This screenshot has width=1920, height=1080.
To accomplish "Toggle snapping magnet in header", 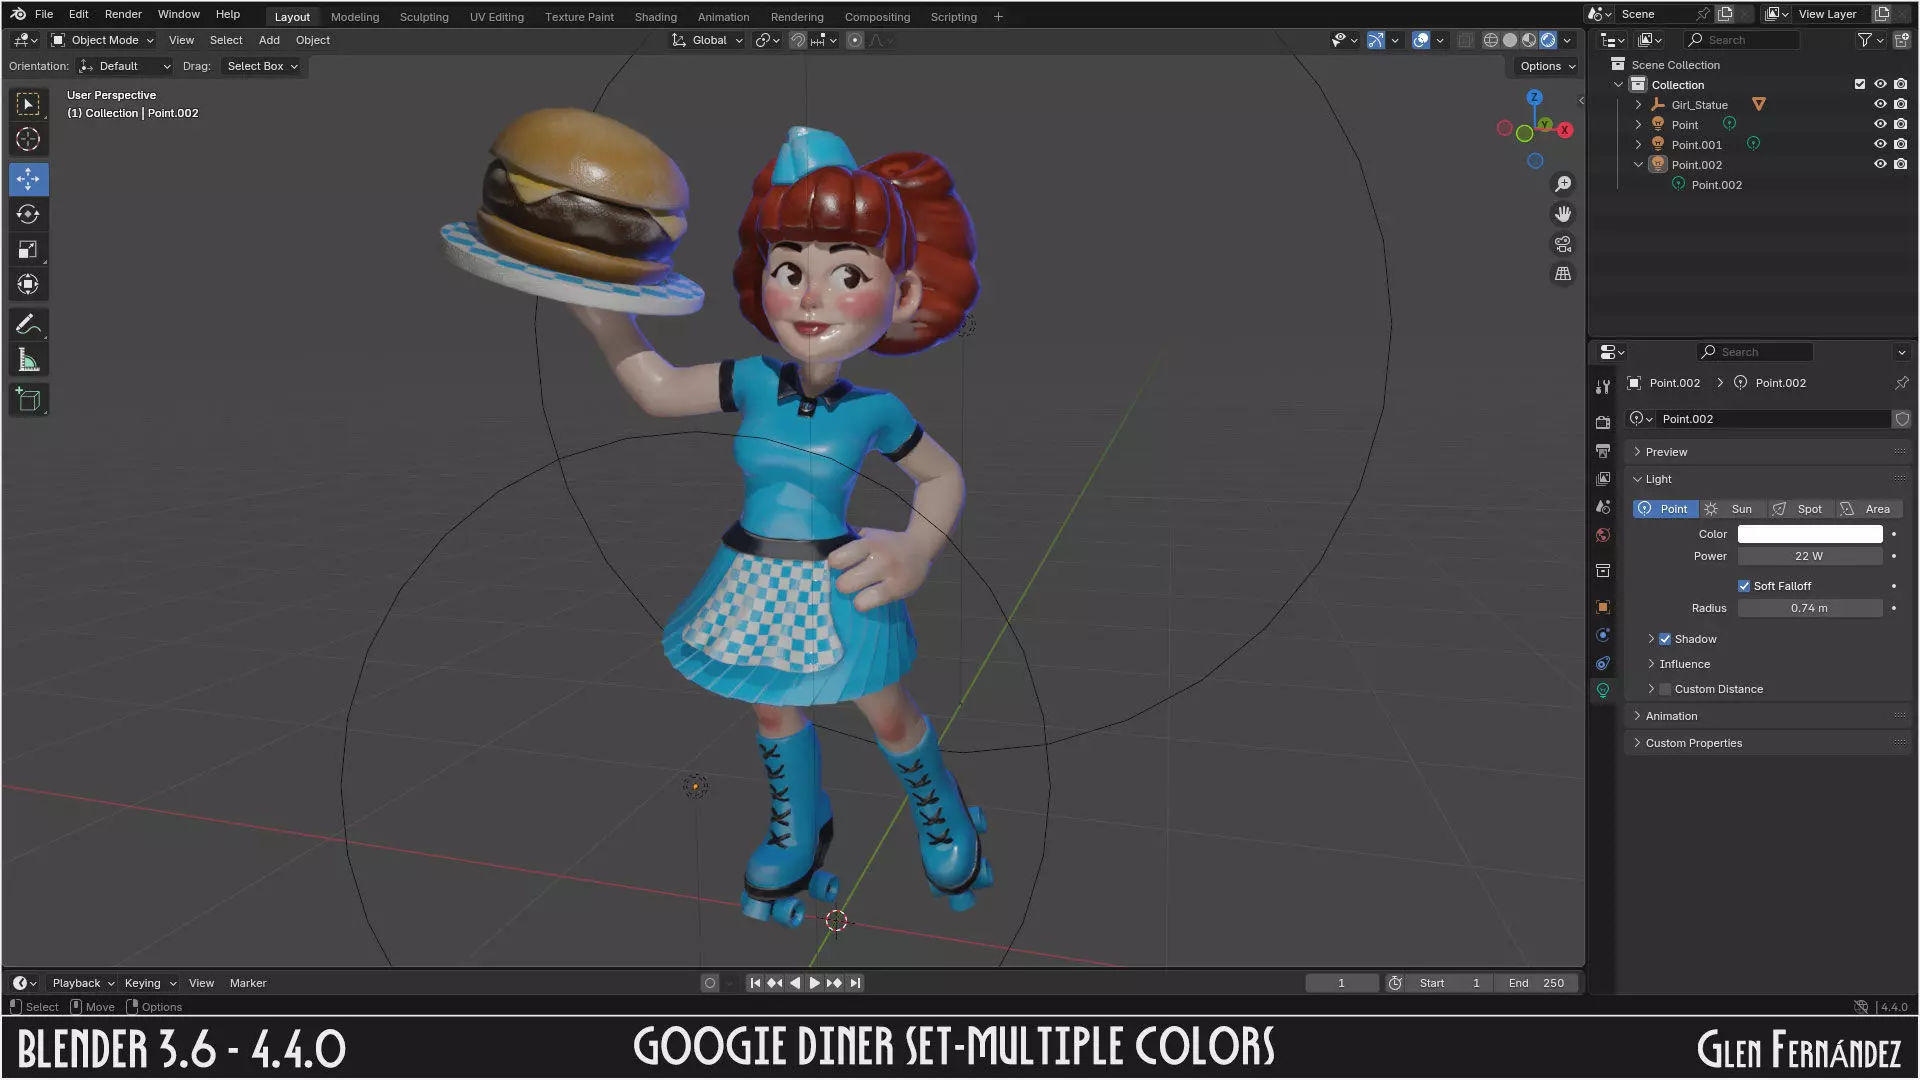I will click(798, 40).
